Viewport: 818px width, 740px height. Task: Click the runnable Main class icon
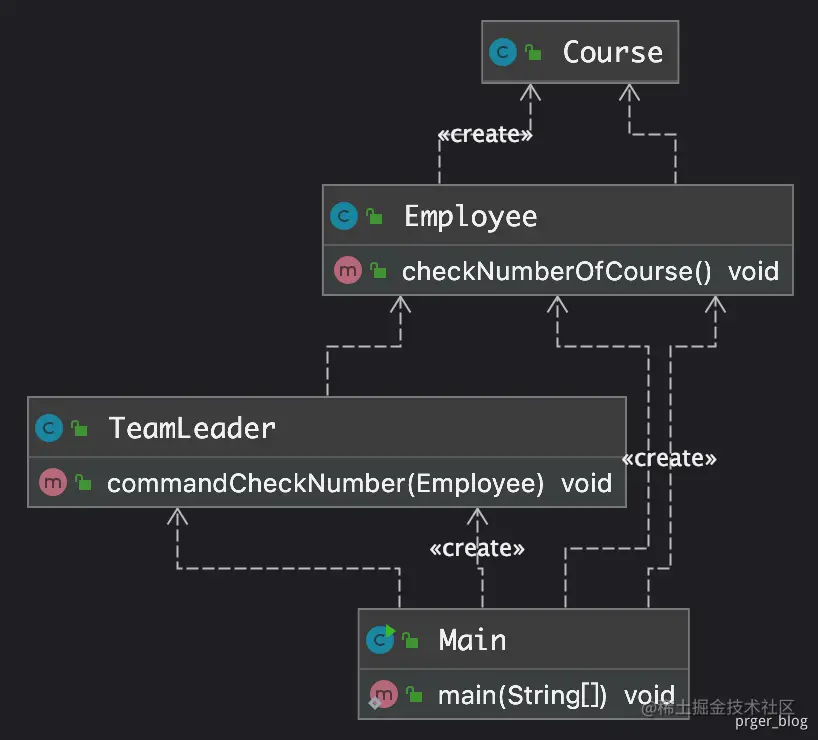pos(381,639)
